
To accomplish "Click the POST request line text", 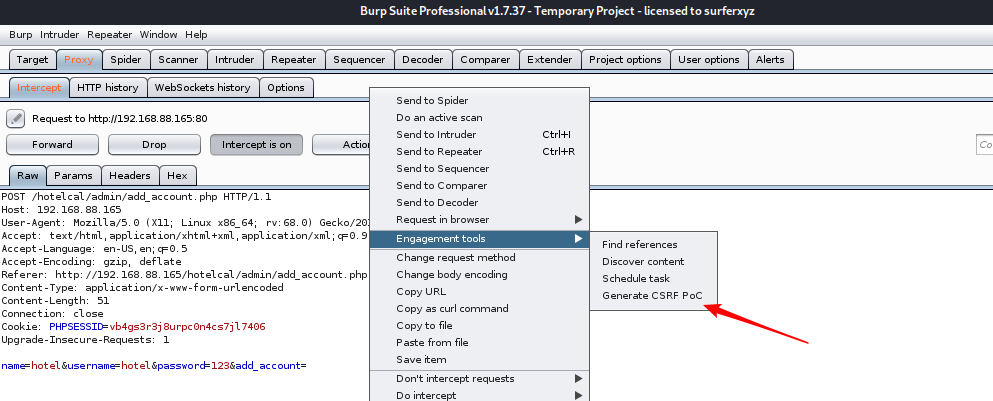I will 136,197.
